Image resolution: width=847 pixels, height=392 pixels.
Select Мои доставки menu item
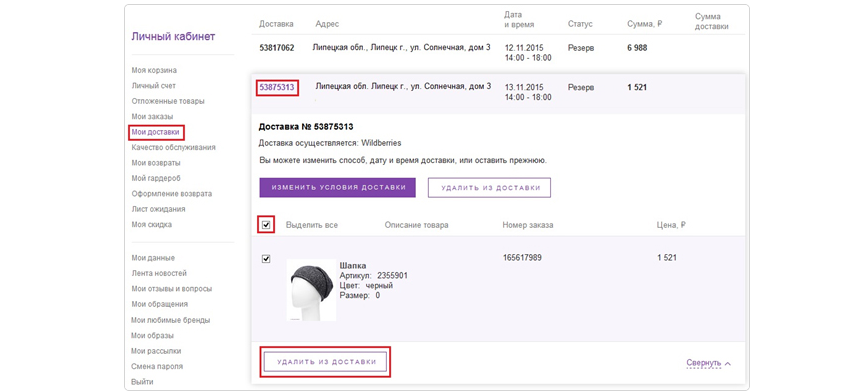coord(156,132)
